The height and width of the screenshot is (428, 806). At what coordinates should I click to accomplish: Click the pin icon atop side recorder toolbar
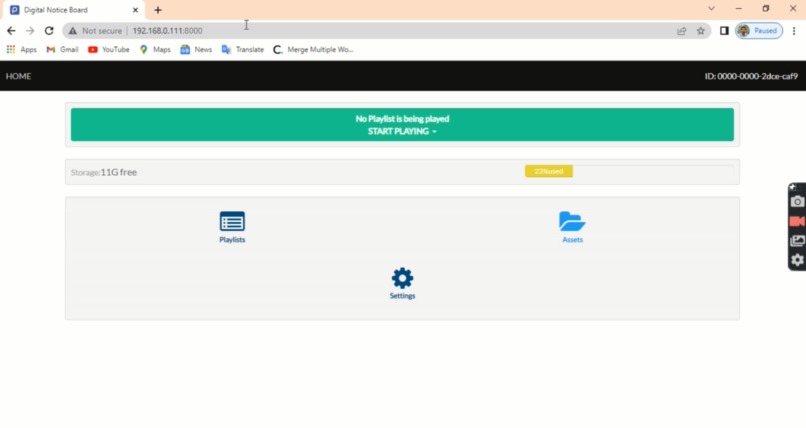793,187
